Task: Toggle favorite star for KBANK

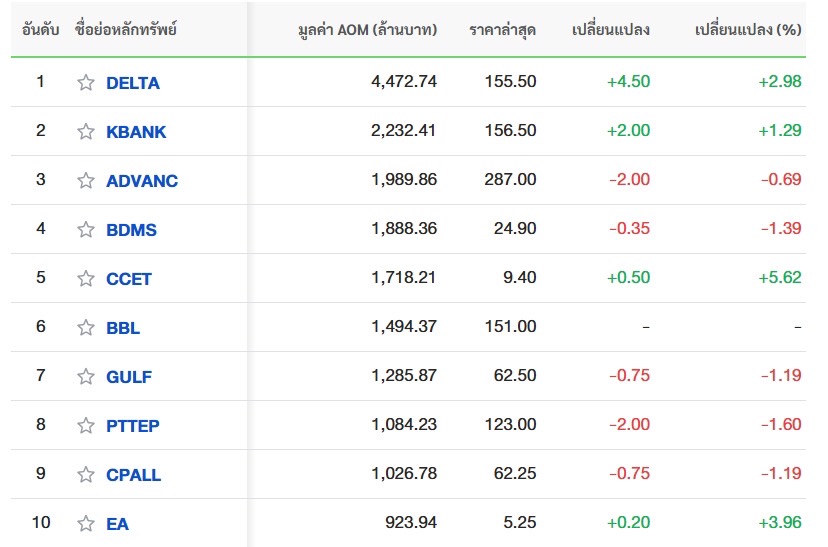Action: pyautogui.click(x=86, y=132)
